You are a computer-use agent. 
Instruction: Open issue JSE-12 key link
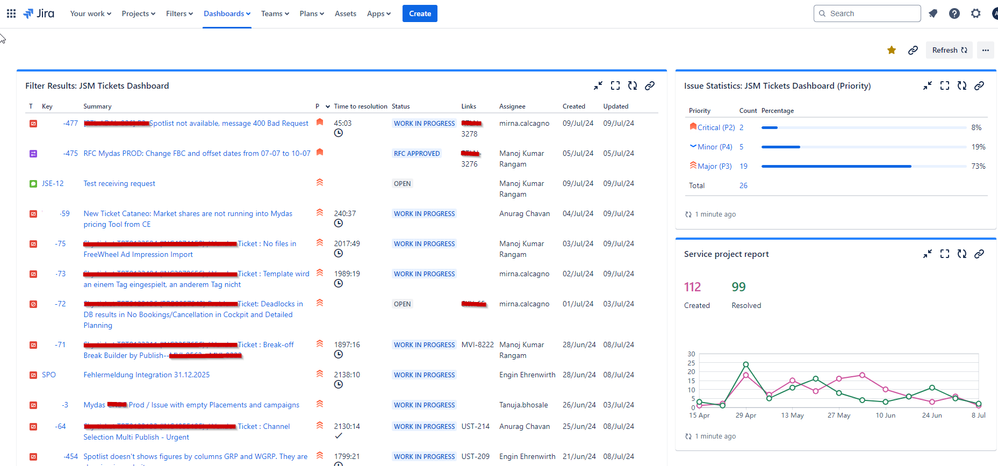(52, 183)
